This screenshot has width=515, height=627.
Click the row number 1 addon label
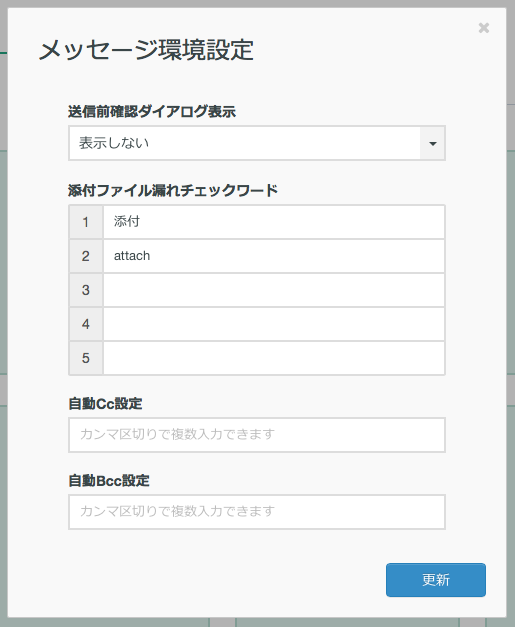[86, 222]
